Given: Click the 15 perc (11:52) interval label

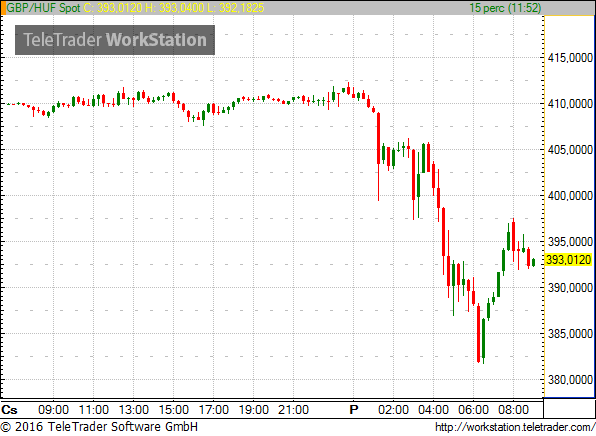Looking at the screenshot, I should pos(505,8).
